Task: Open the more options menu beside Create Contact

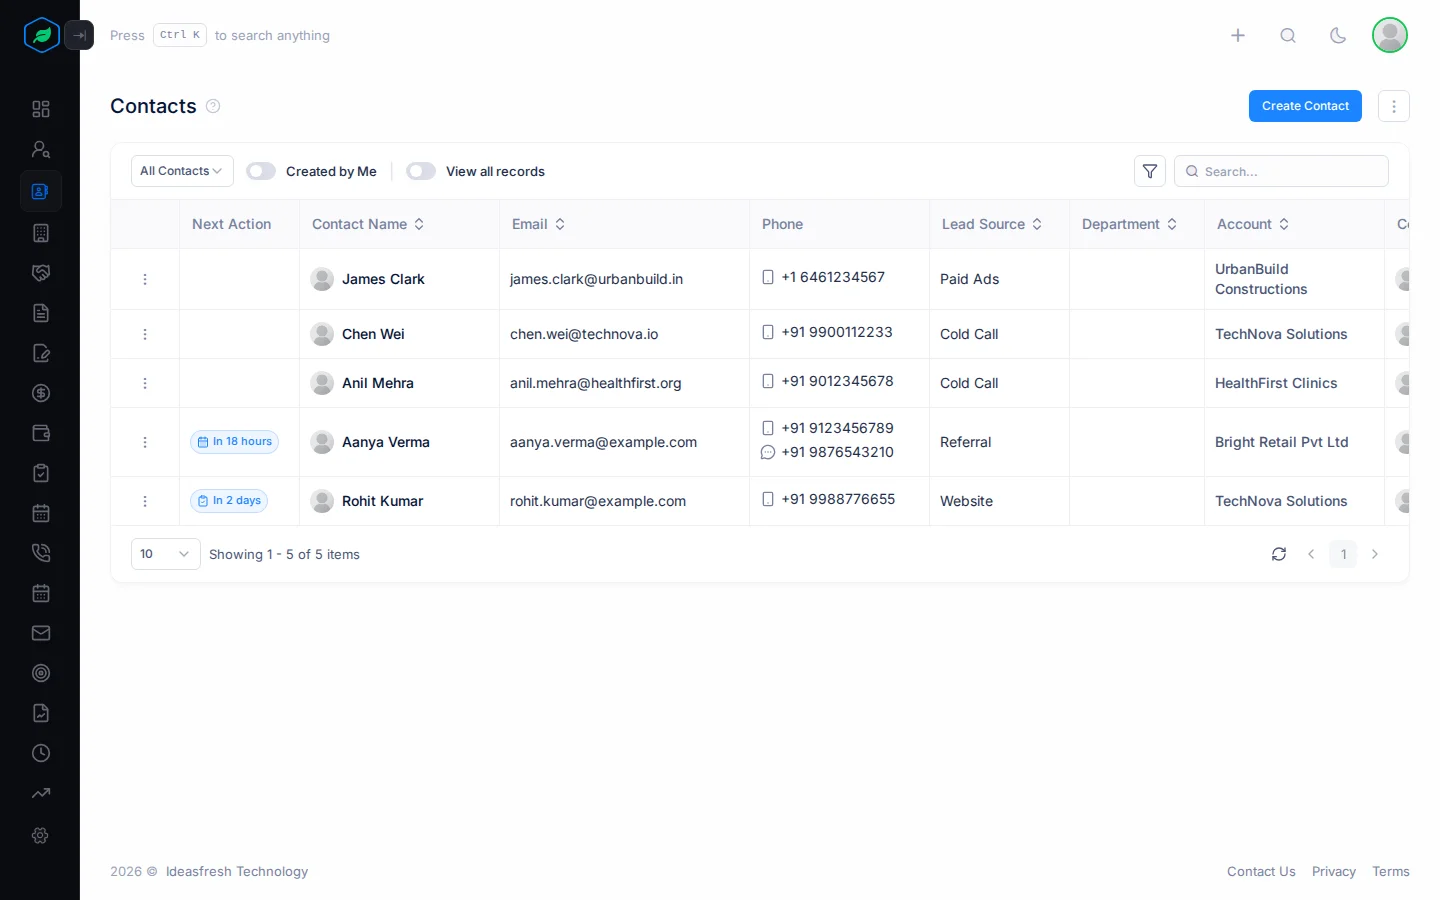Action: point(1394,106)
